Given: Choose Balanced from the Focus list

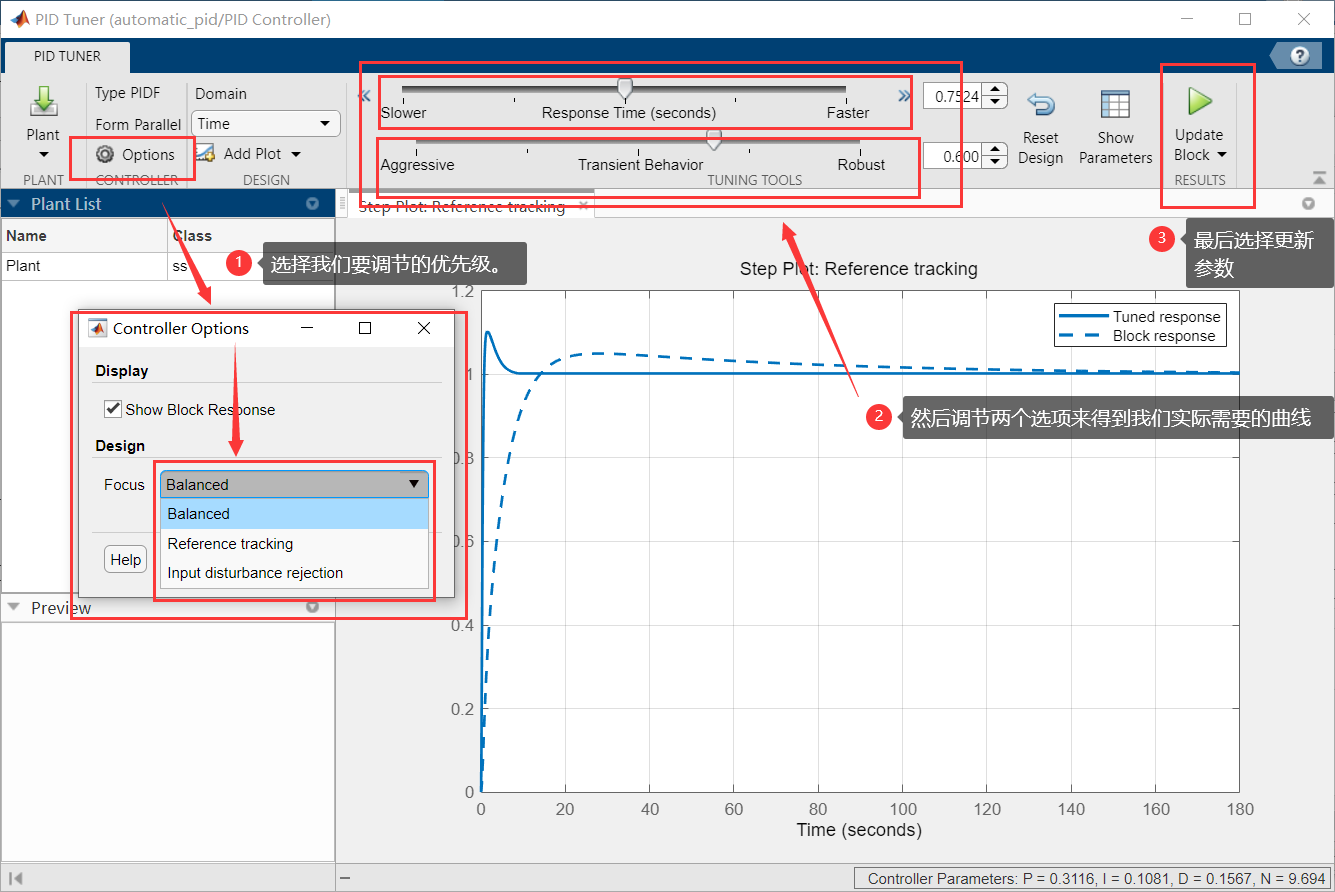Looking at the screenshot, I should point(294,514).
